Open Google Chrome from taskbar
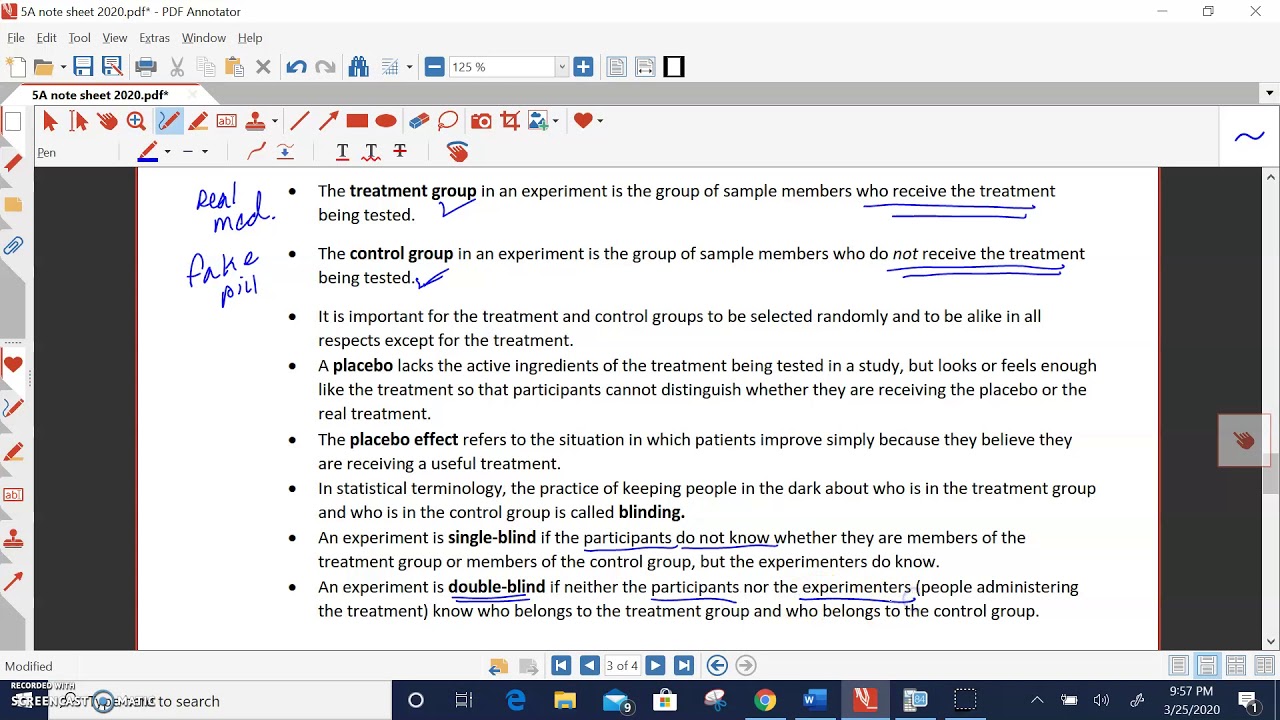The width and height of the screenshot is (1280, 720). (765, 701)
